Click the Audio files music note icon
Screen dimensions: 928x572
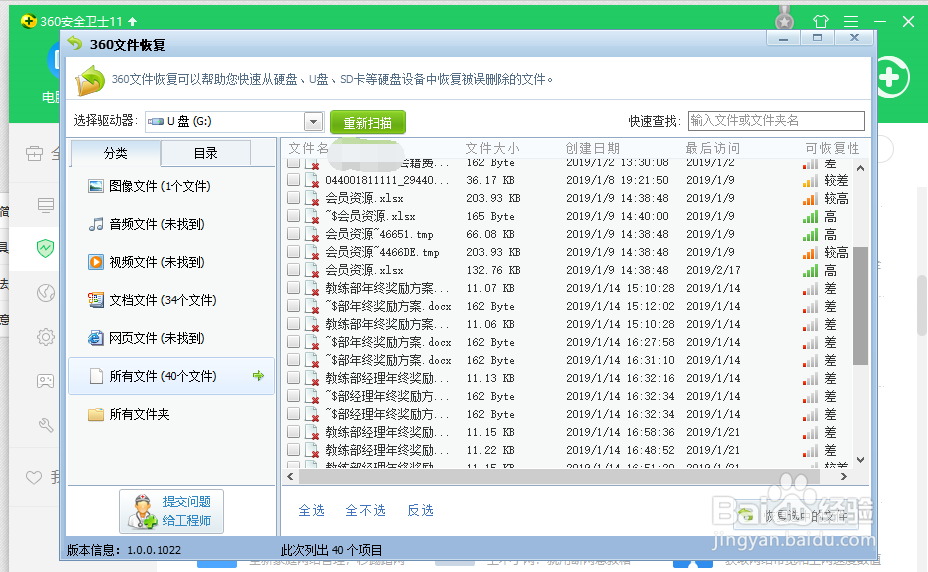click(x=95, y=224)
